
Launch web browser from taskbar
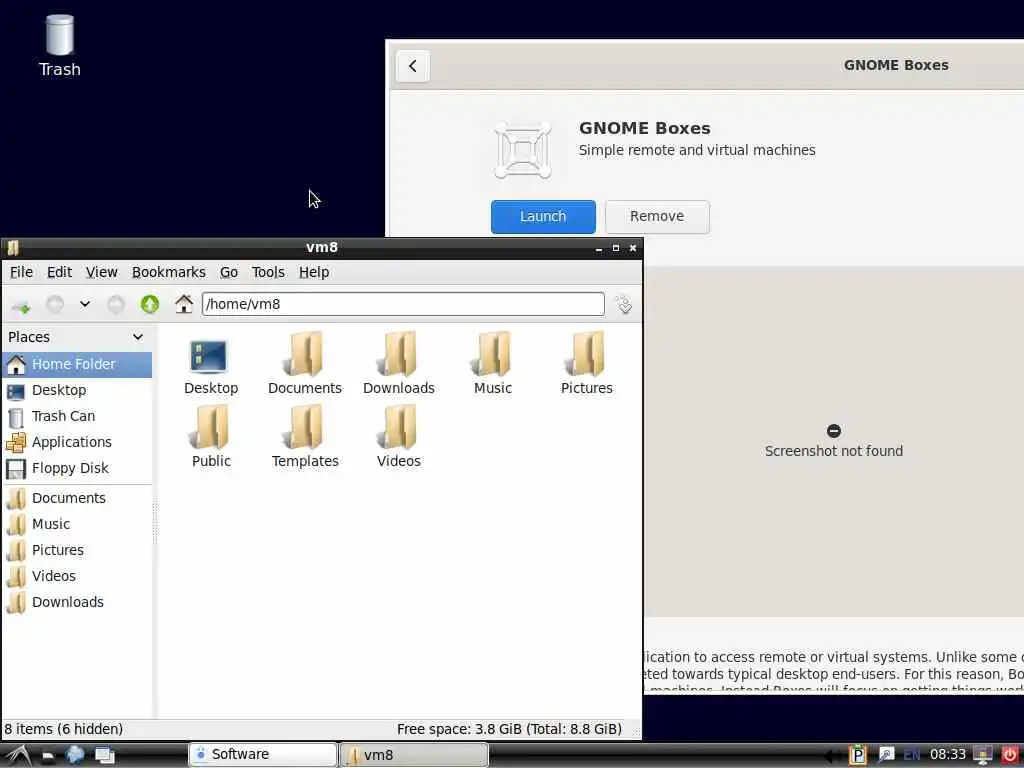[x=75, y=756]
